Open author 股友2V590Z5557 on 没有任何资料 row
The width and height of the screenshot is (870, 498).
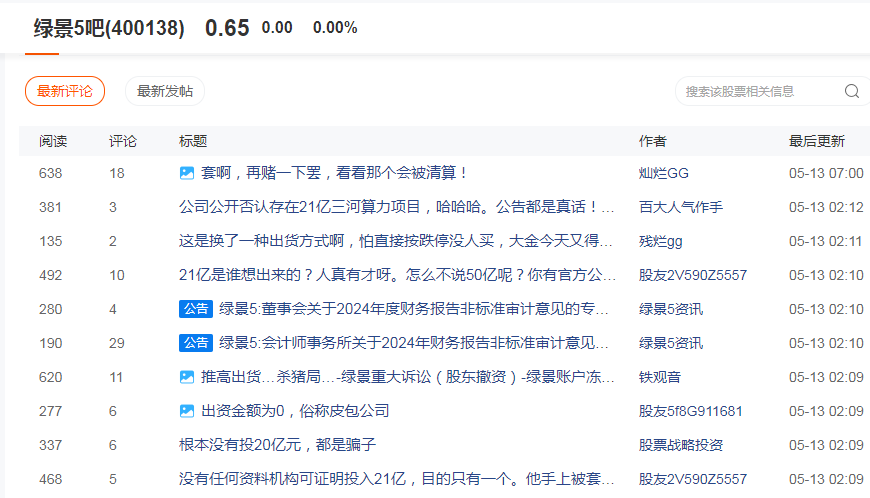[693, 479]
